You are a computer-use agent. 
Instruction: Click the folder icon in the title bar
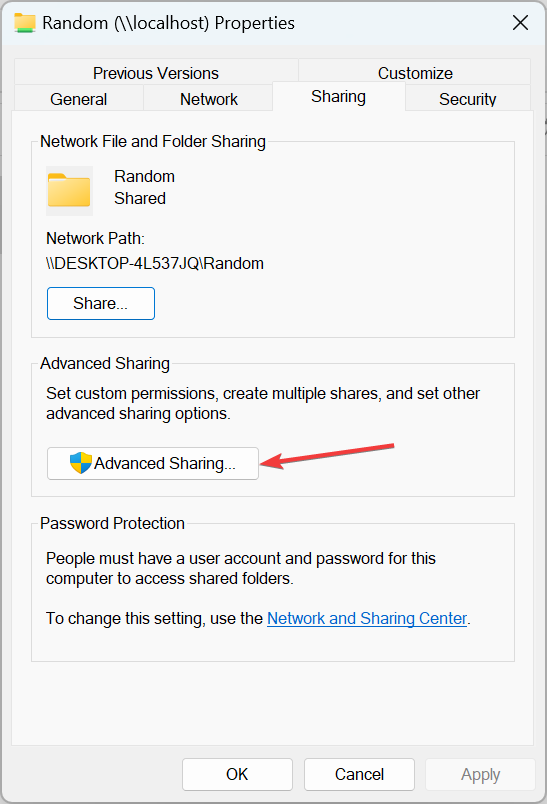[25, 23]
